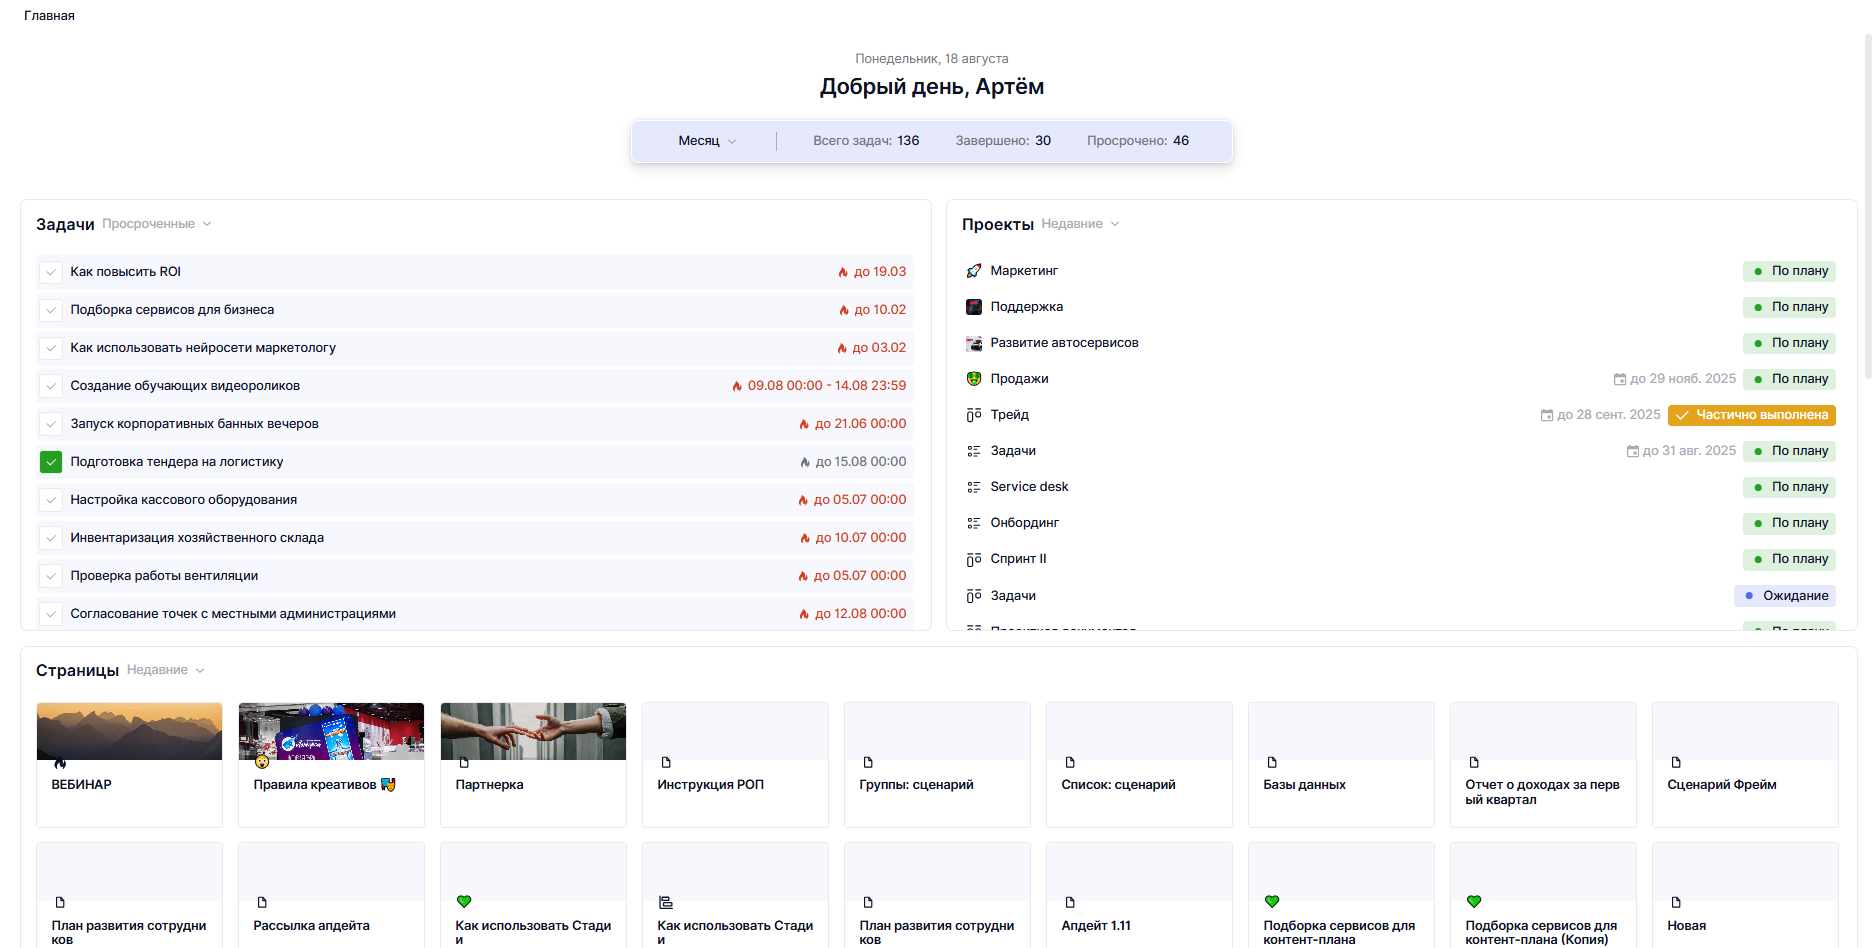Click the calendar icon before до 31 авг. 2025
The image size is (1872, 948).
click(x=1633, y=451)
